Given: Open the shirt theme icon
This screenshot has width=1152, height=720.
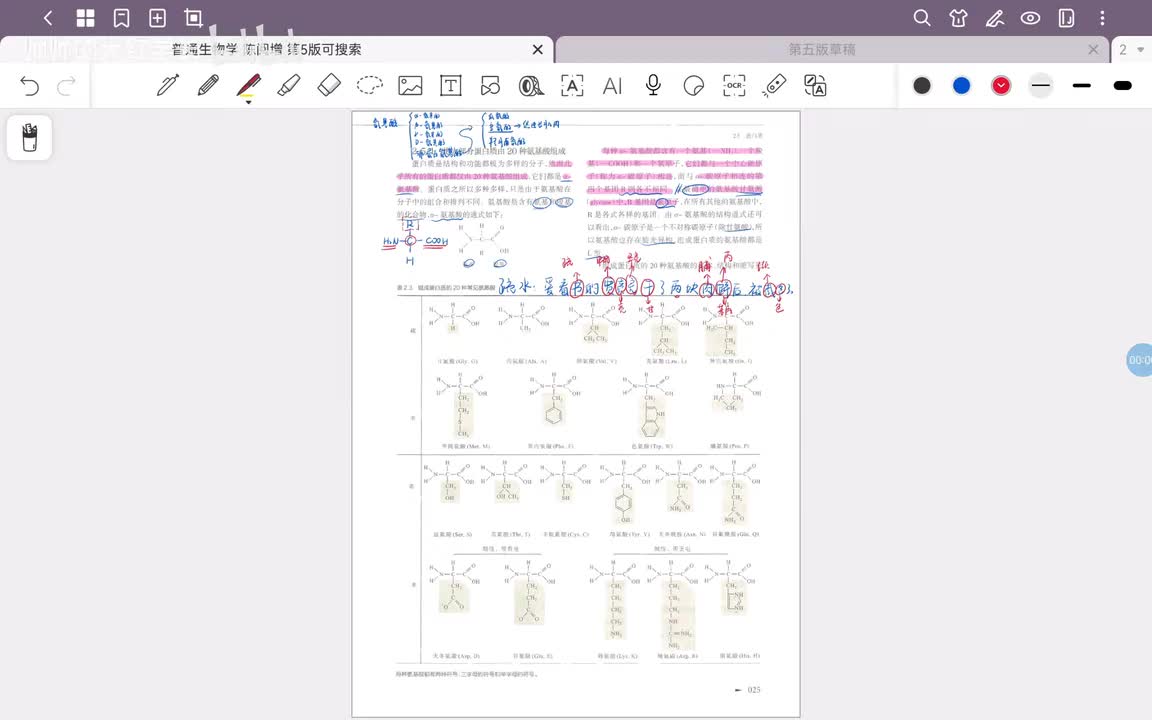Looking at the screenshot, I should click(x=958, y=18).
